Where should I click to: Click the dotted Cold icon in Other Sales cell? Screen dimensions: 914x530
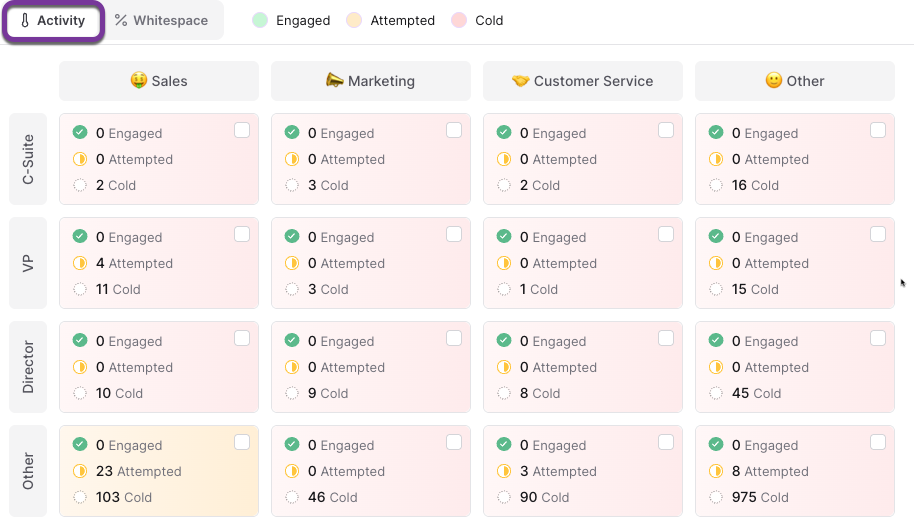[80, 497]
